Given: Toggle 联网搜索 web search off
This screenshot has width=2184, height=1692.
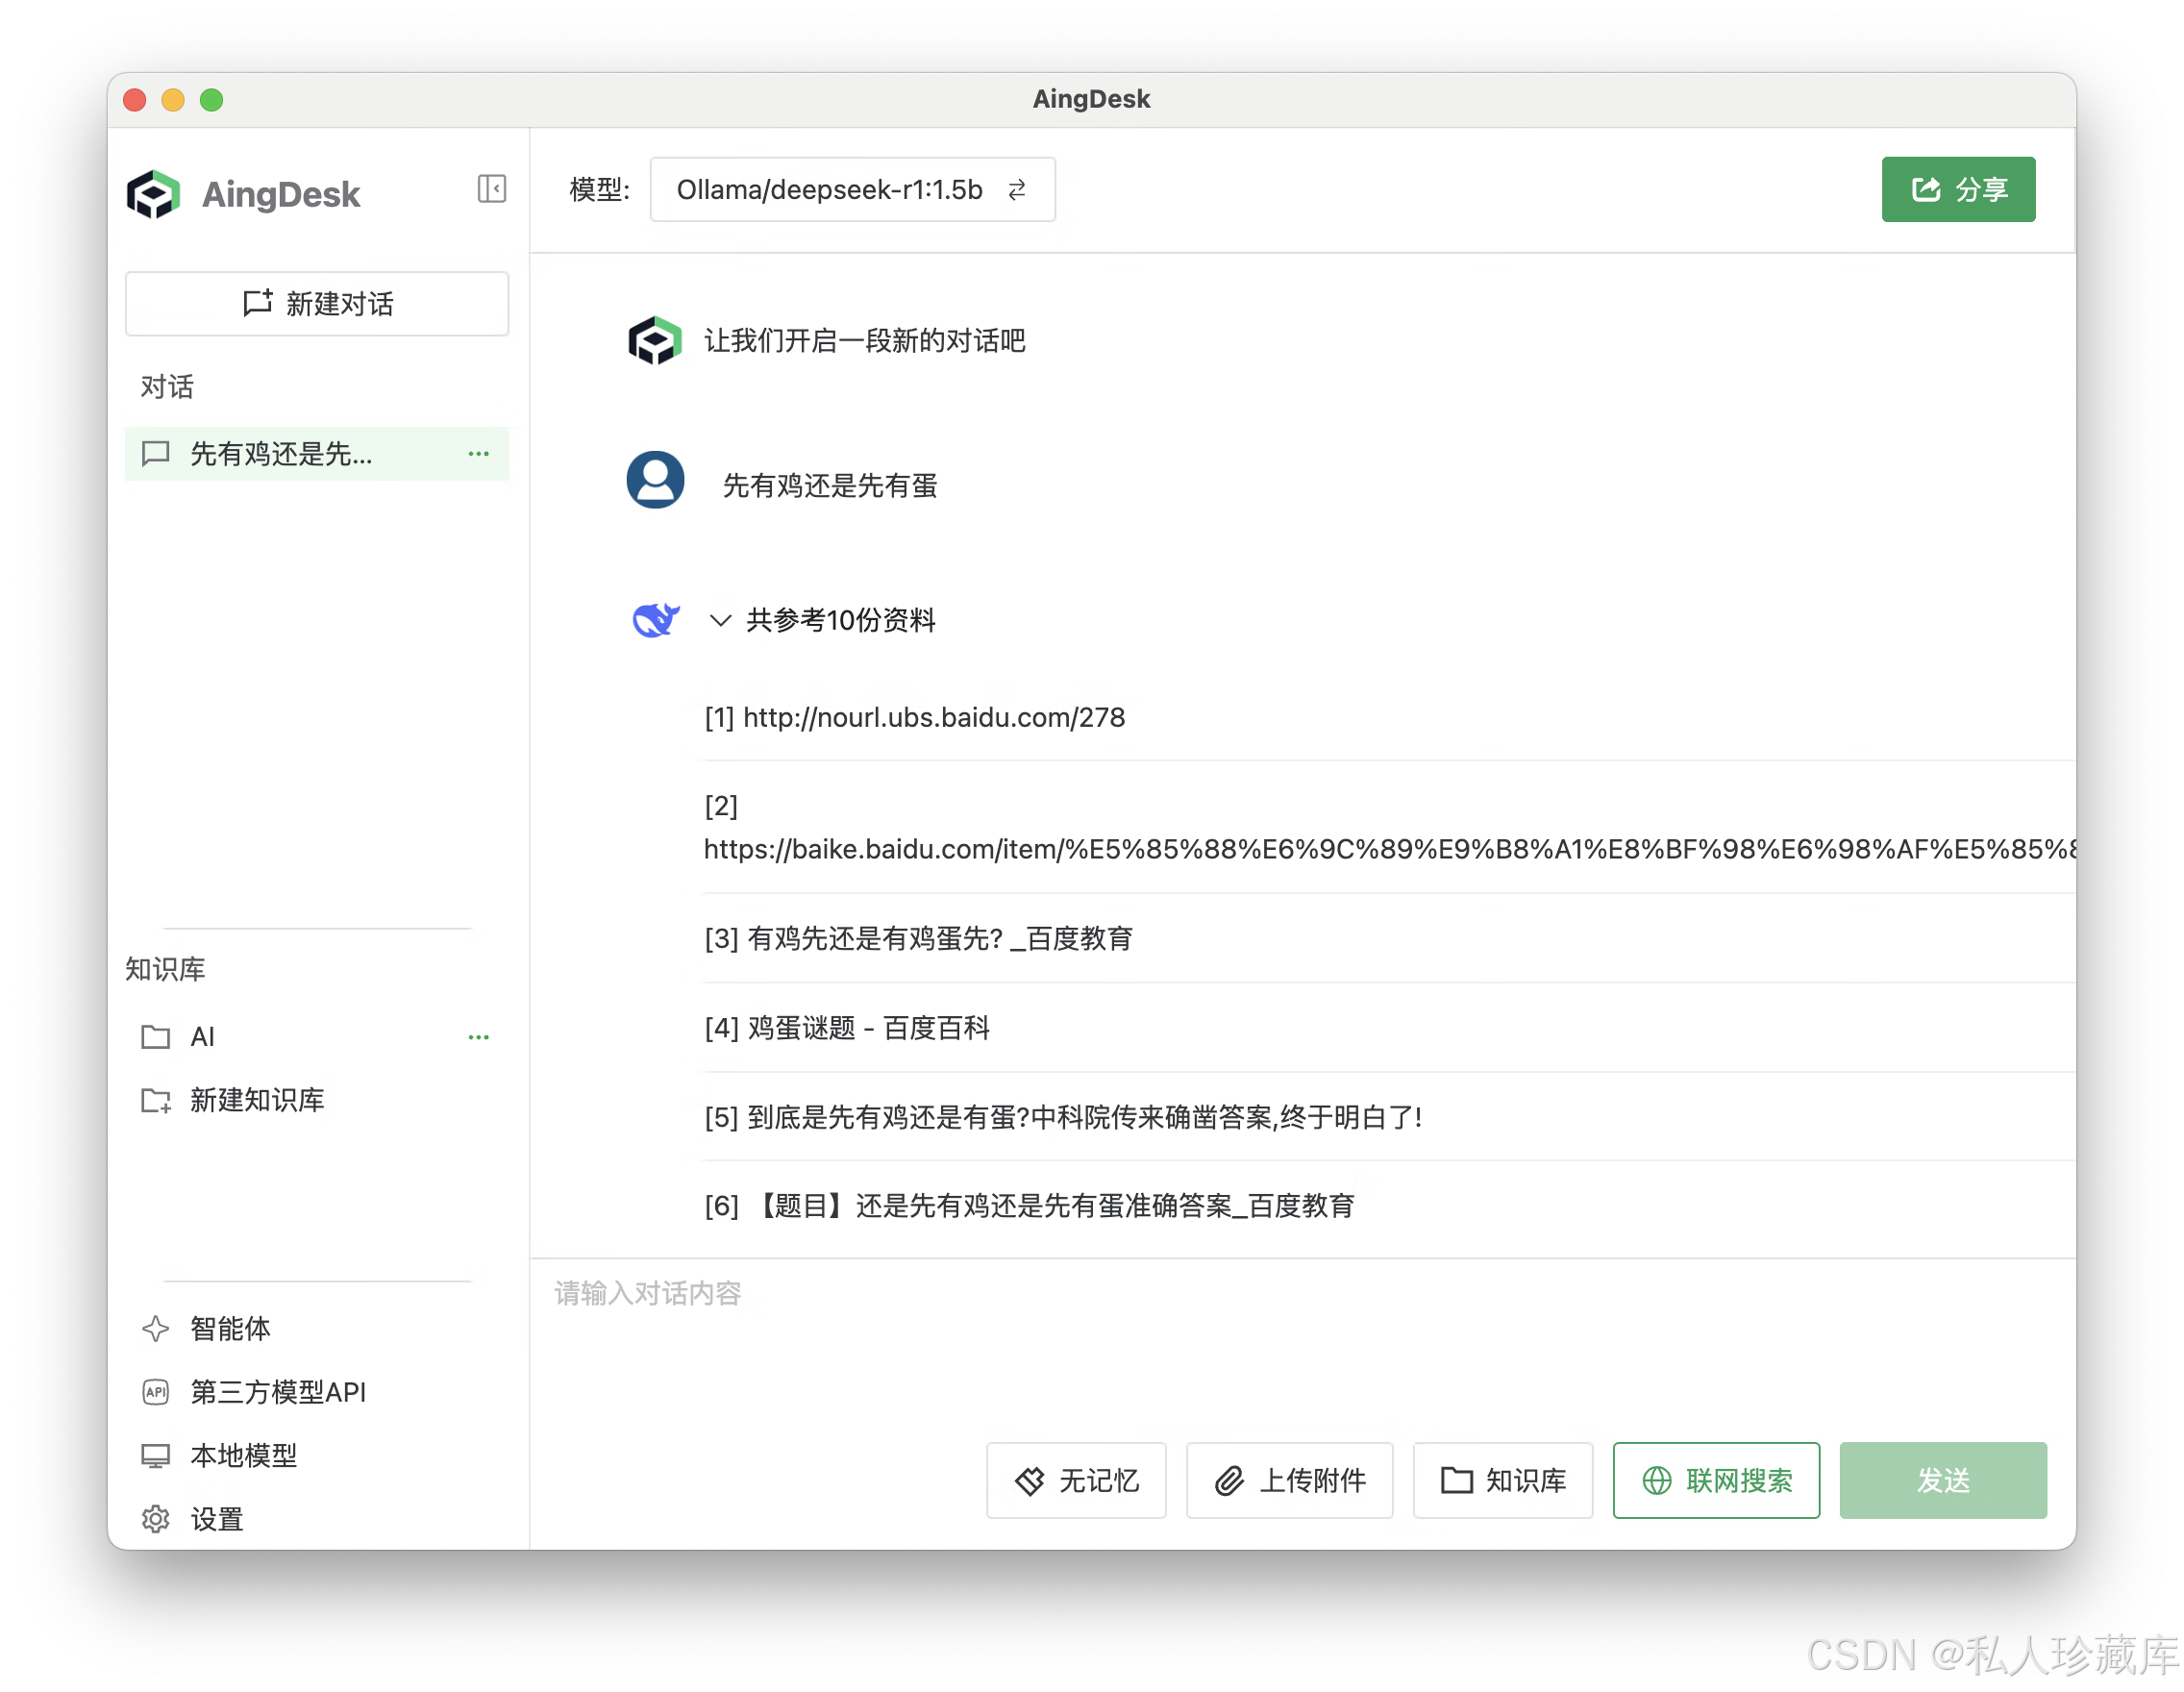Looking at the screenshot, I should [1715, 1480].
